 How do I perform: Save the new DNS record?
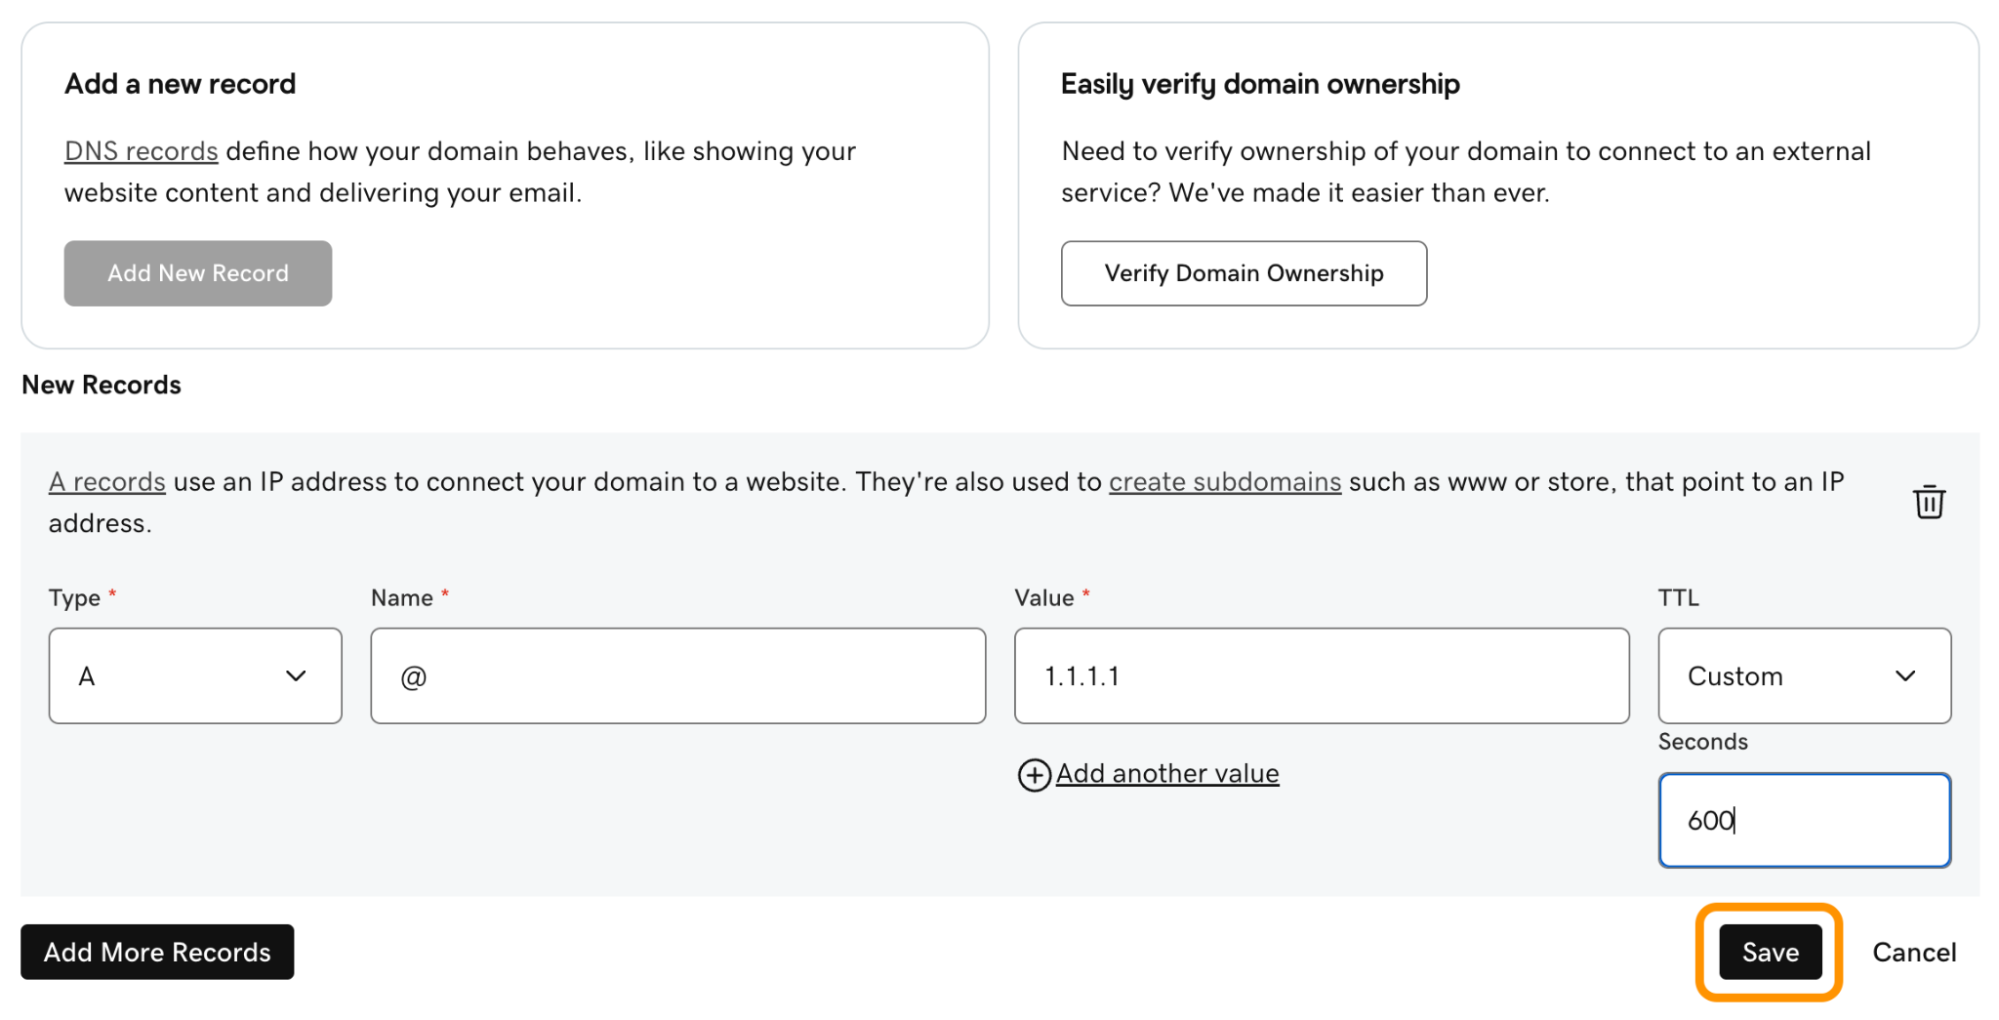tap(1770, 952)
